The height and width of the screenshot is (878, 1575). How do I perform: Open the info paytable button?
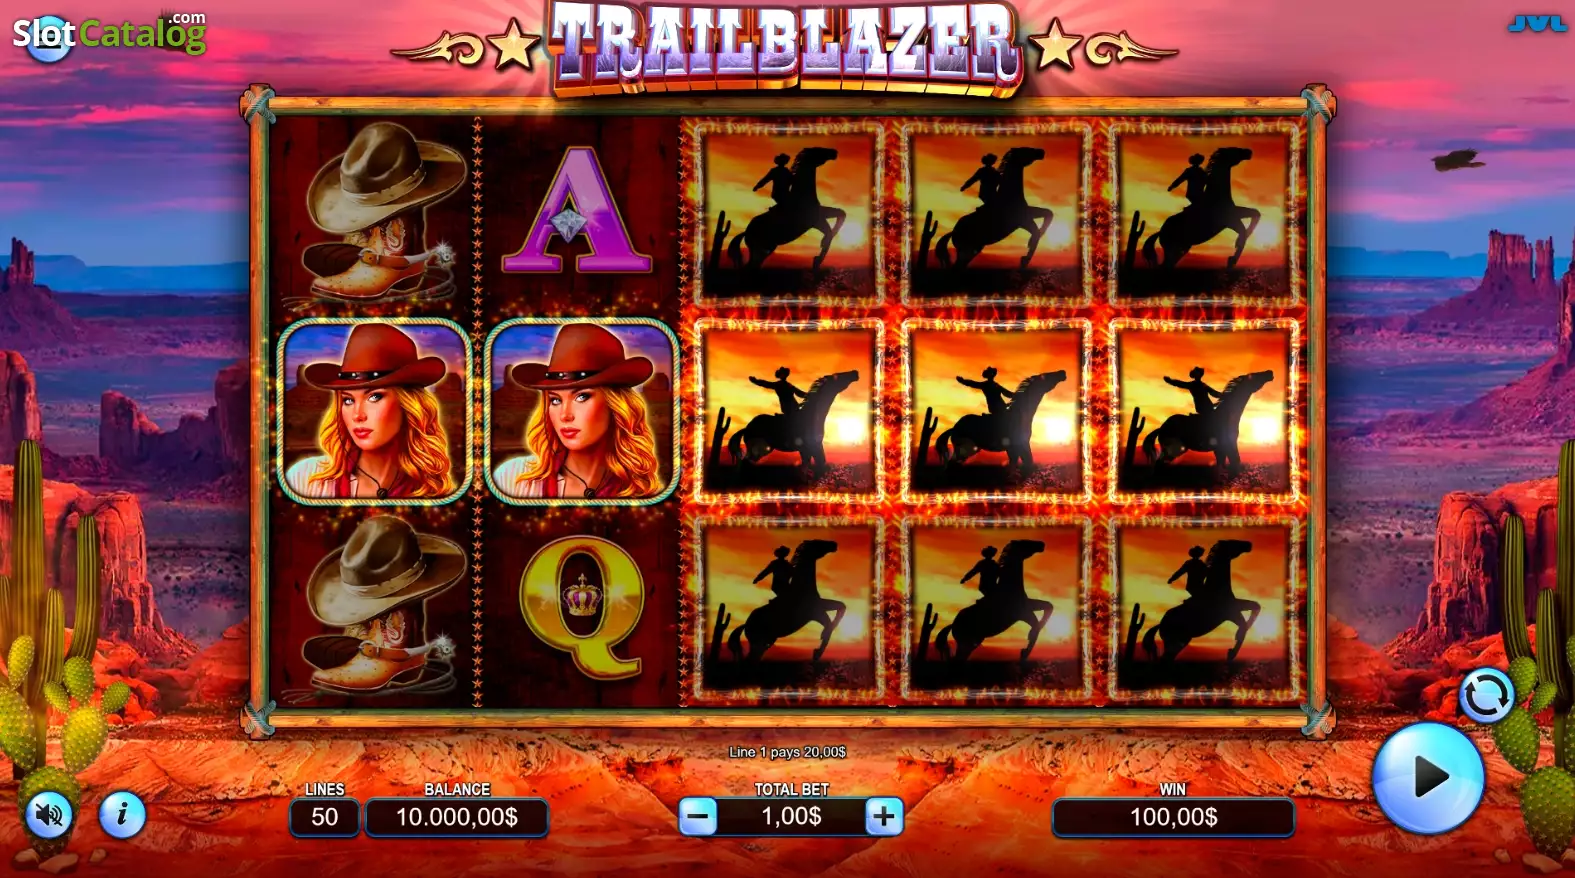point(122,815)
